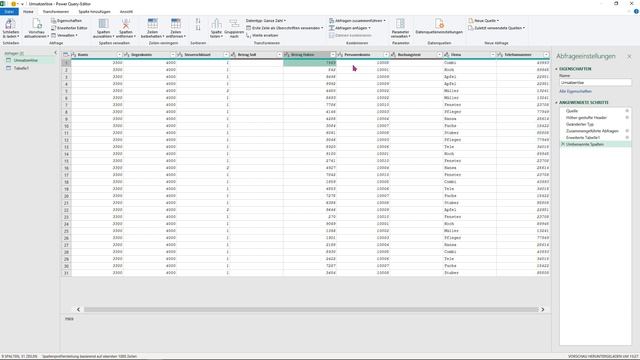Click the Spalten entfernen icon
Viewport: 640px width, 360px height.
point(126,24)
